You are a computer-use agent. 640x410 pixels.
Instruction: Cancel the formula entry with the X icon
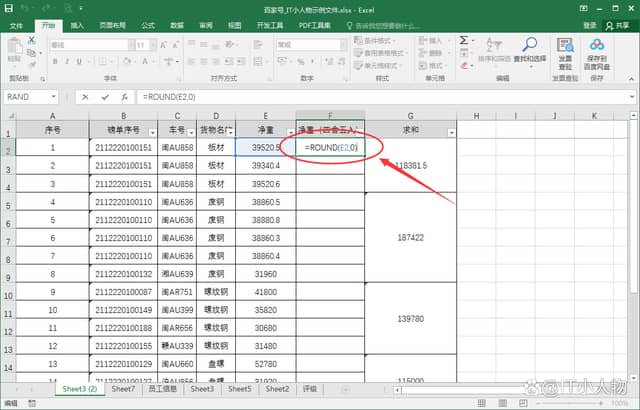coord(85,97)
